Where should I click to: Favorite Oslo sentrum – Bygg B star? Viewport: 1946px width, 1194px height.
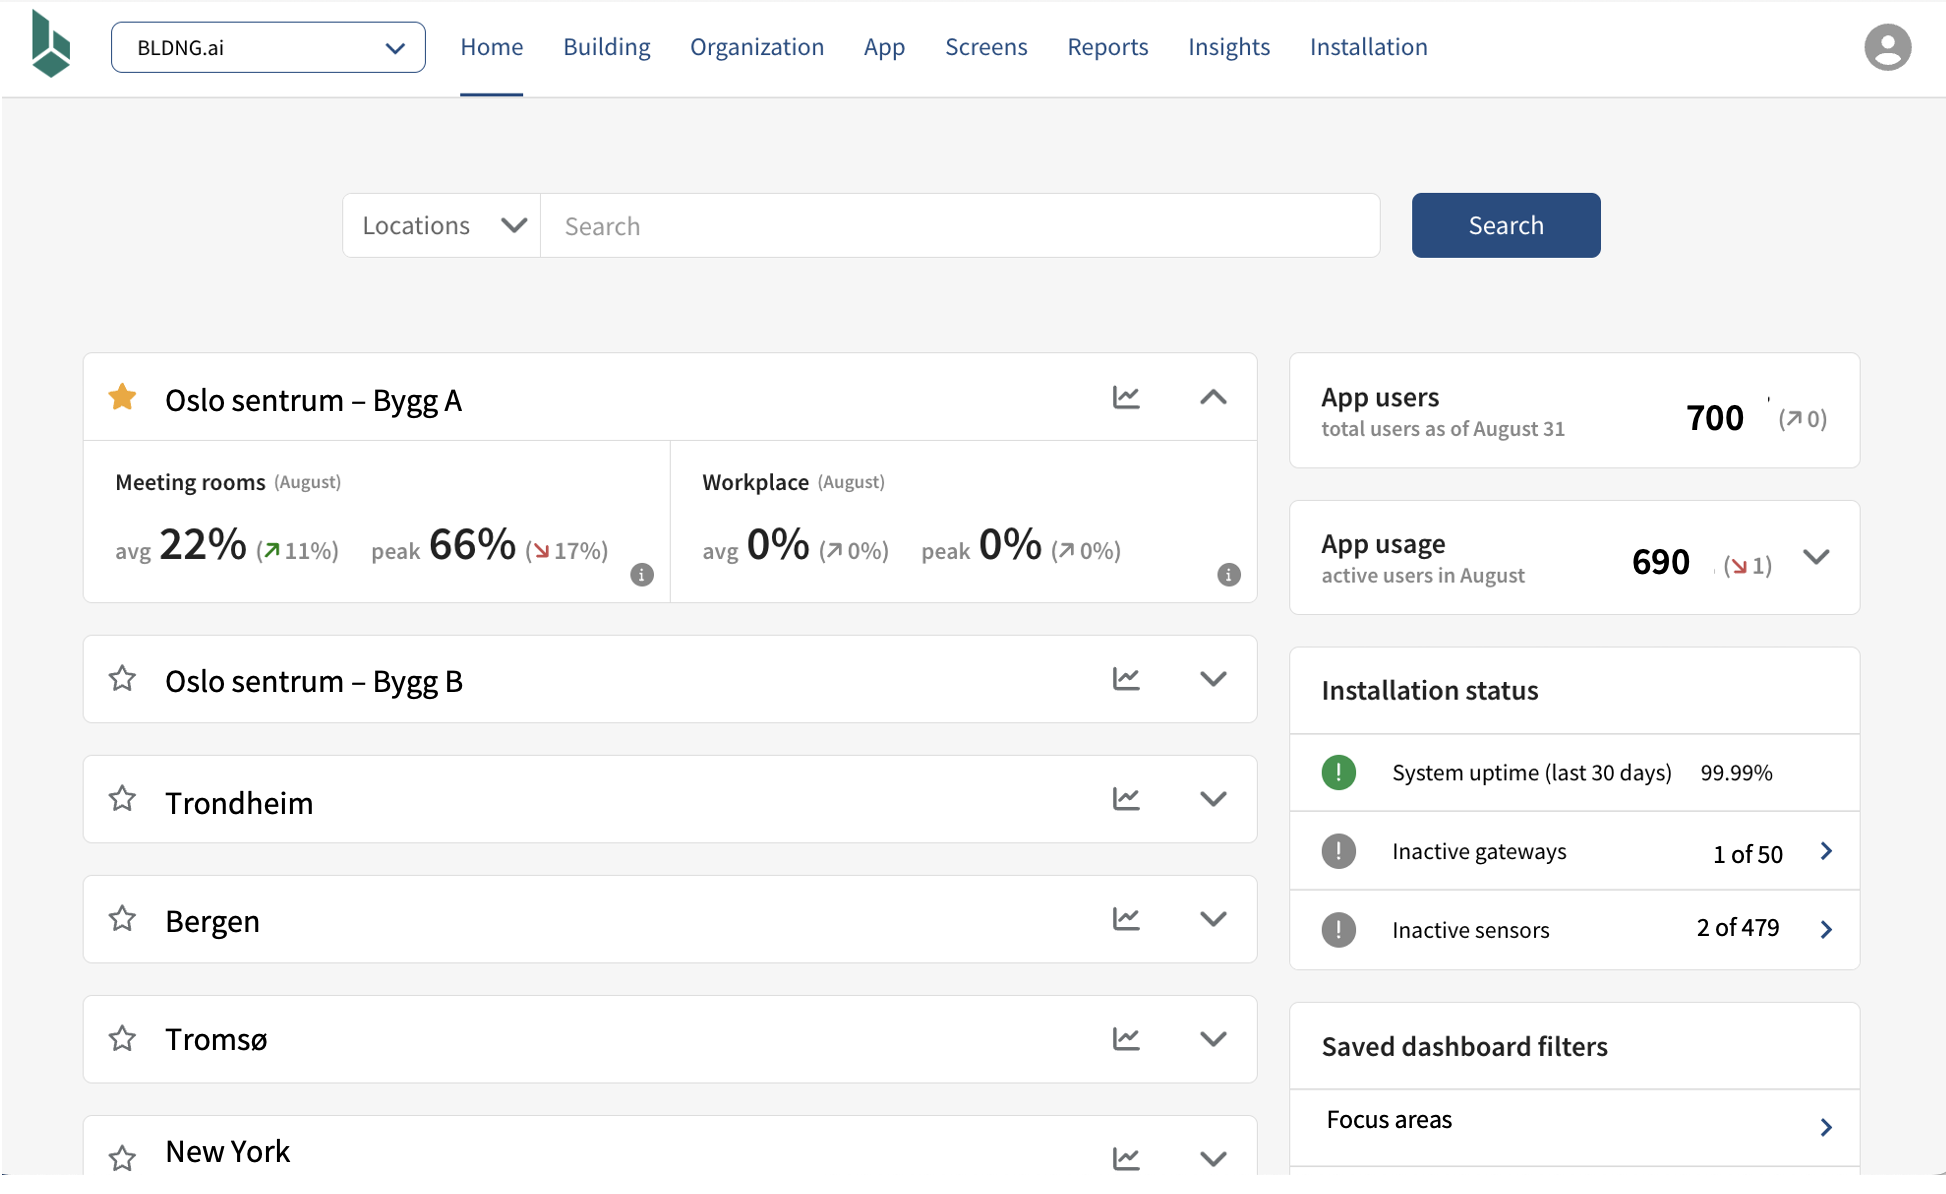coord(122,678)
